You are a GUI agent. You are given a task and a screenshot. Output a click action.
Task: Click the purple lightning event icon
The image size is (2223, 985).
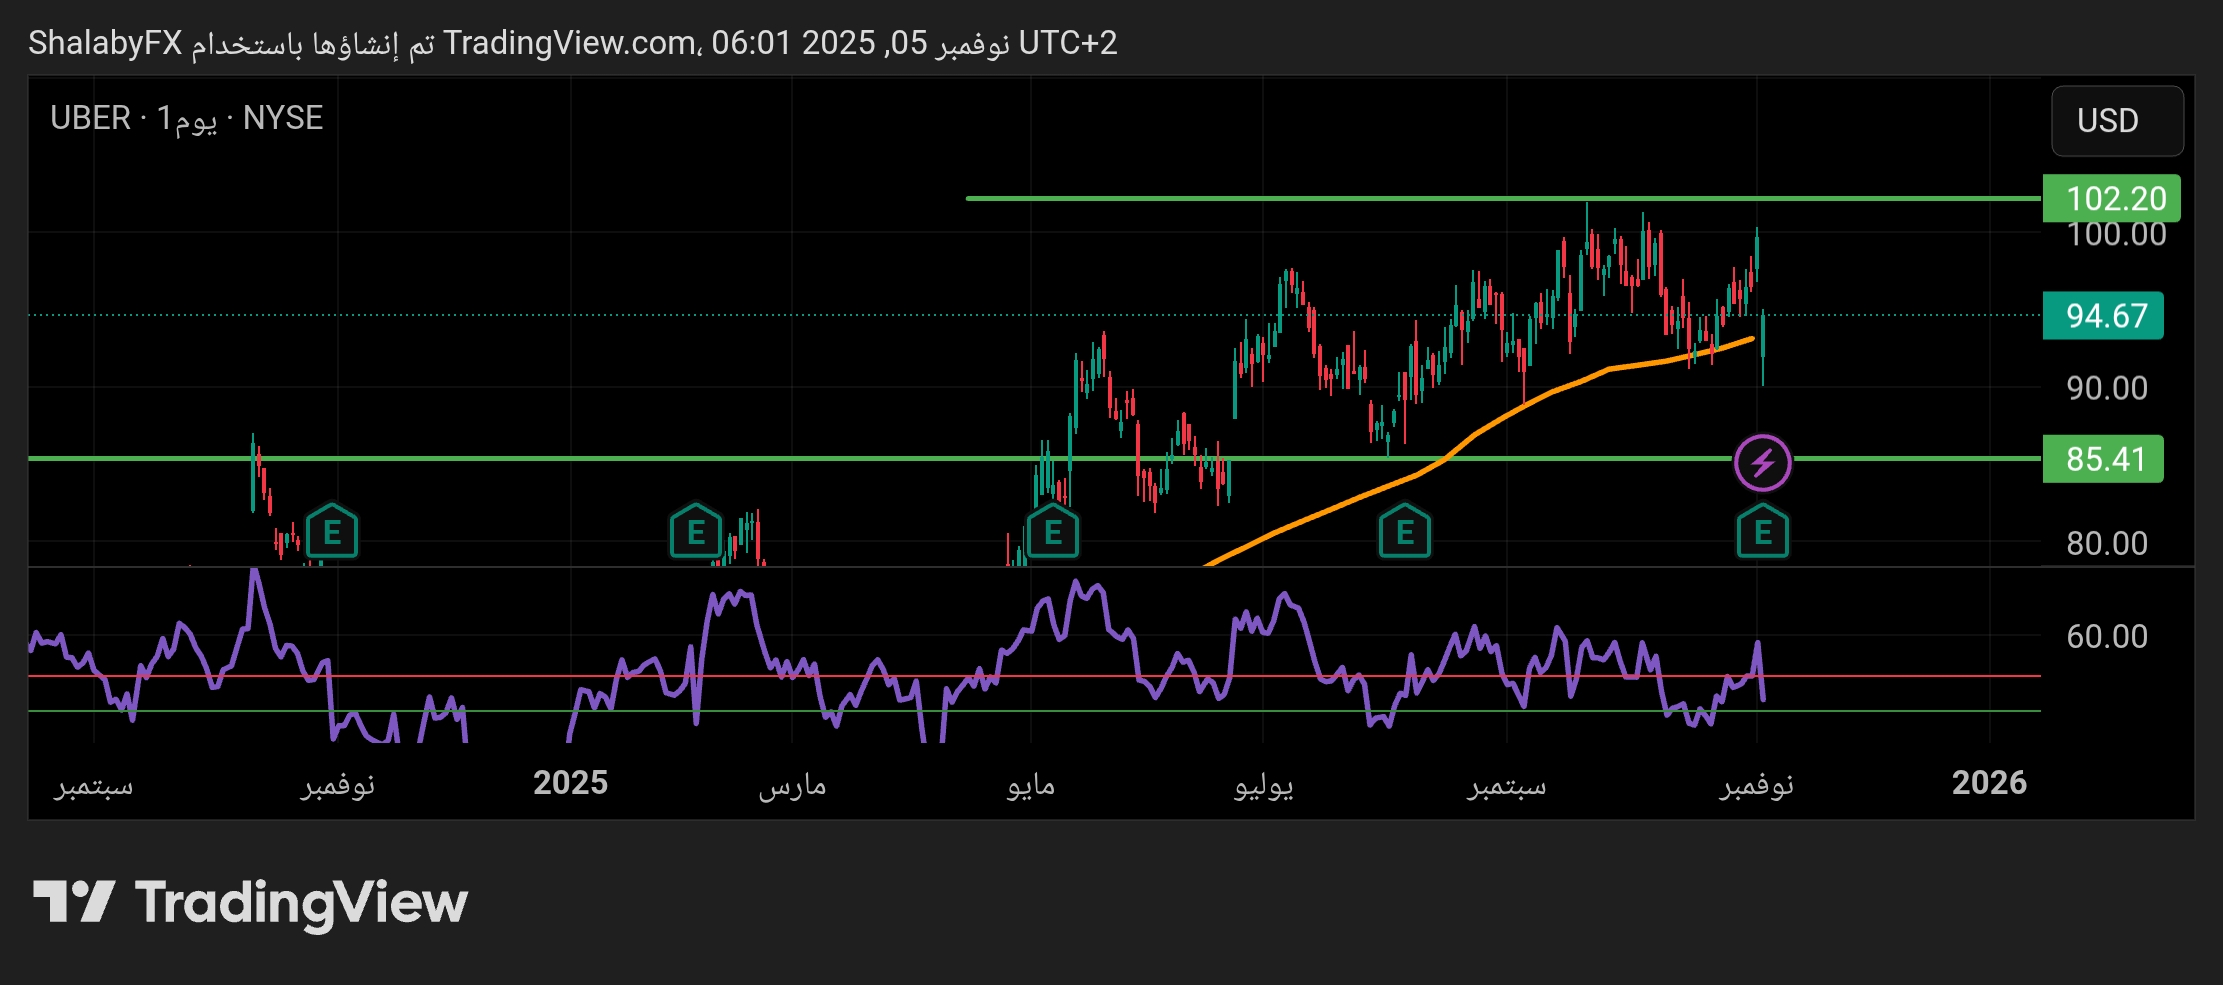pyautogui.click(x=1763, y=461)
